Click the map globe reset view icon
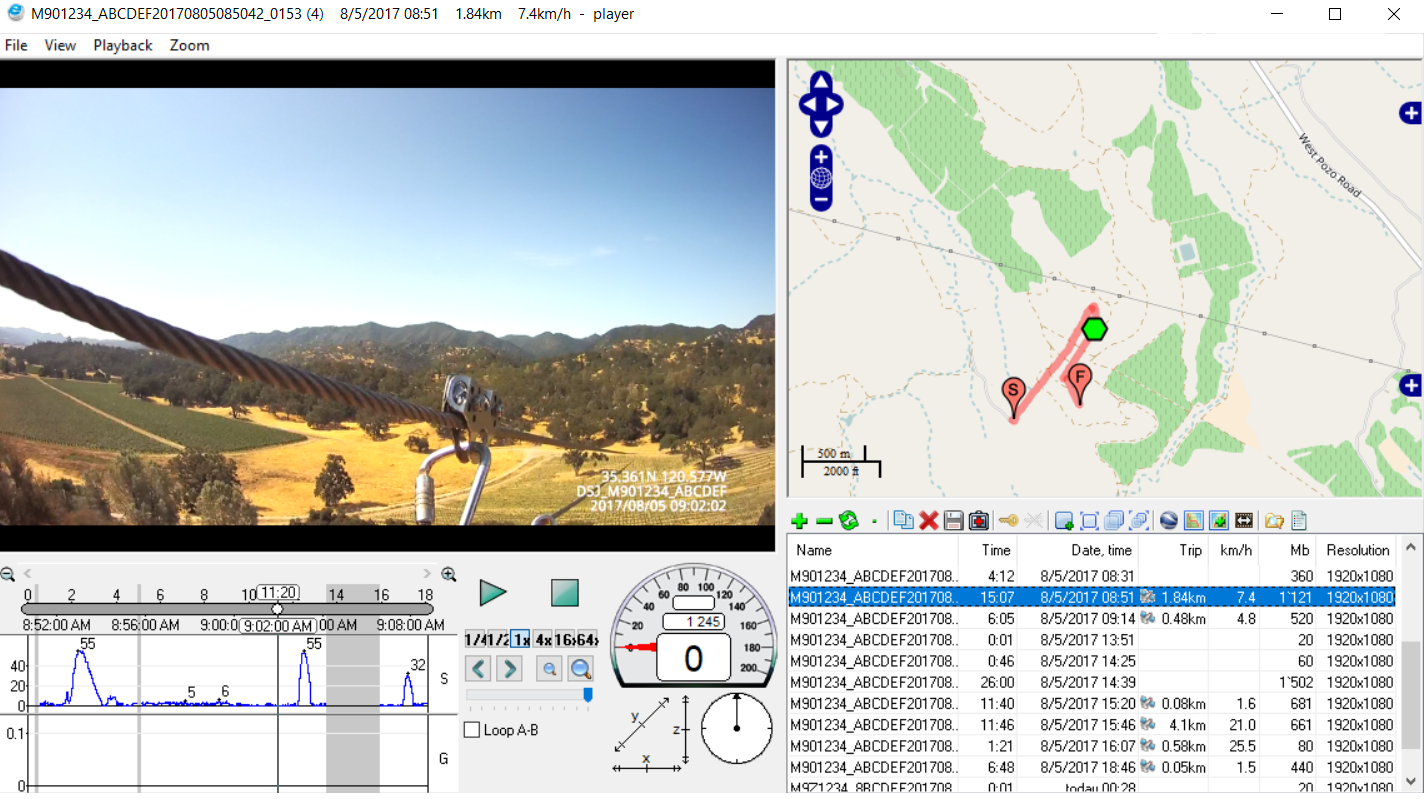 click(821, 178)
